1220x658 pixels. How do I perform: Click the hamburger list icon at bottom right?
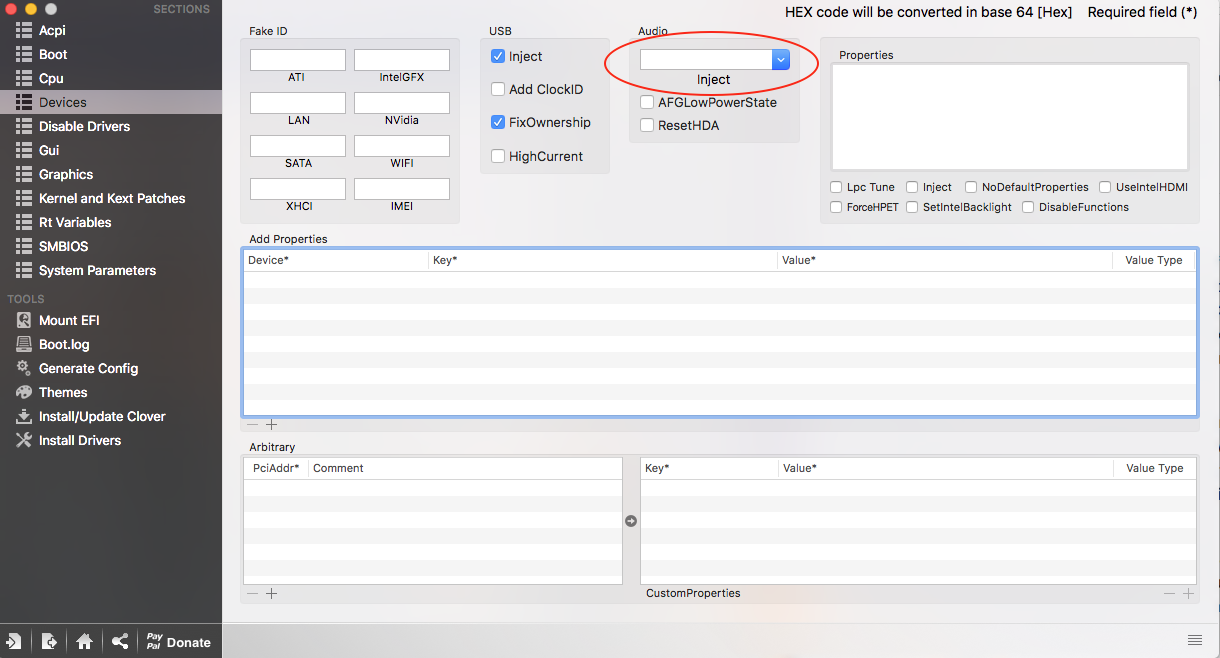coord(1194,640)
